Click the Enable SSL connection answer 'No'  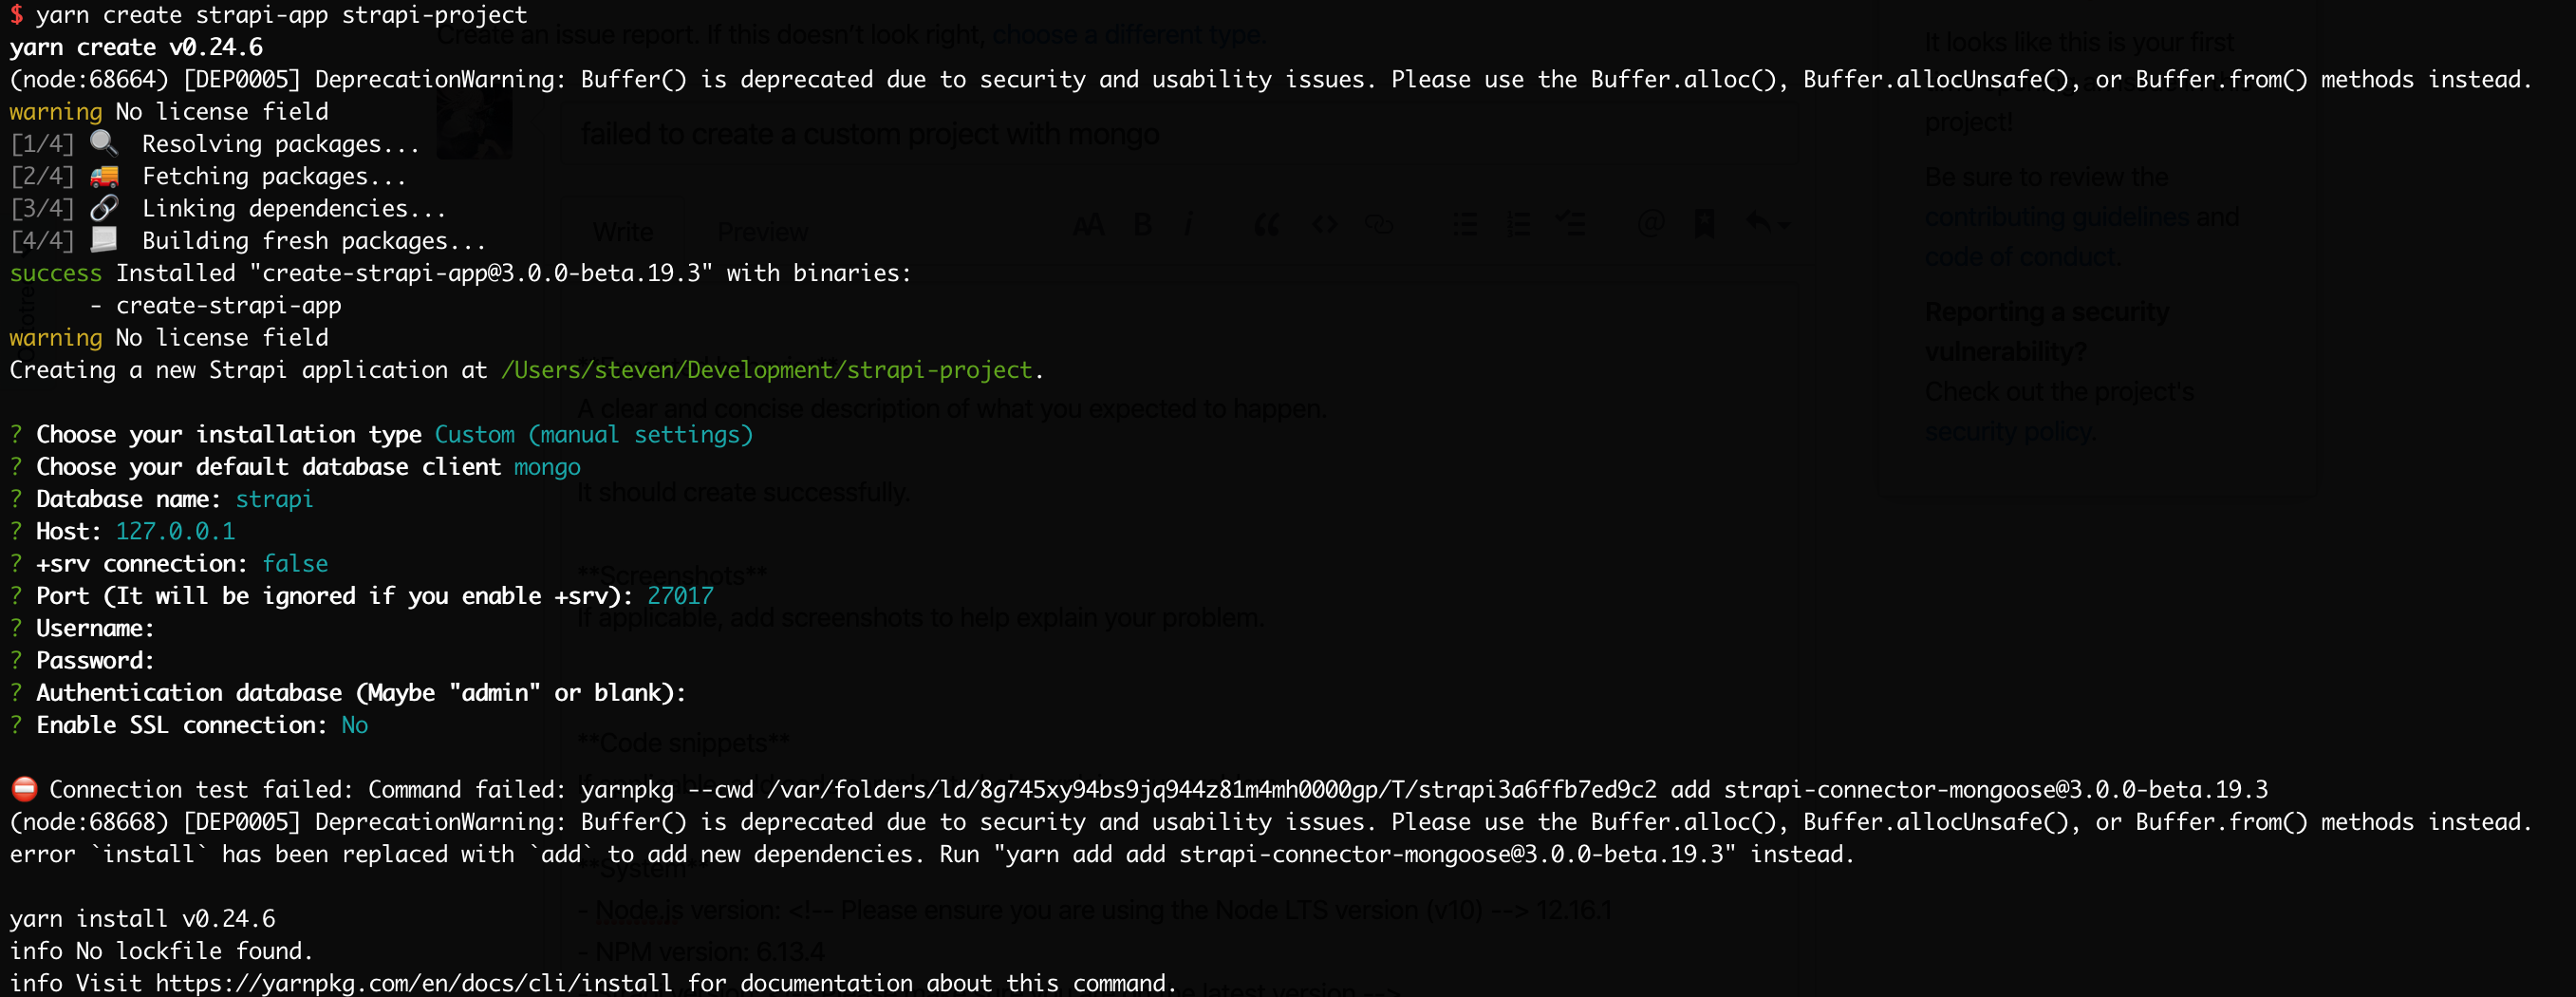coord(354,725)
